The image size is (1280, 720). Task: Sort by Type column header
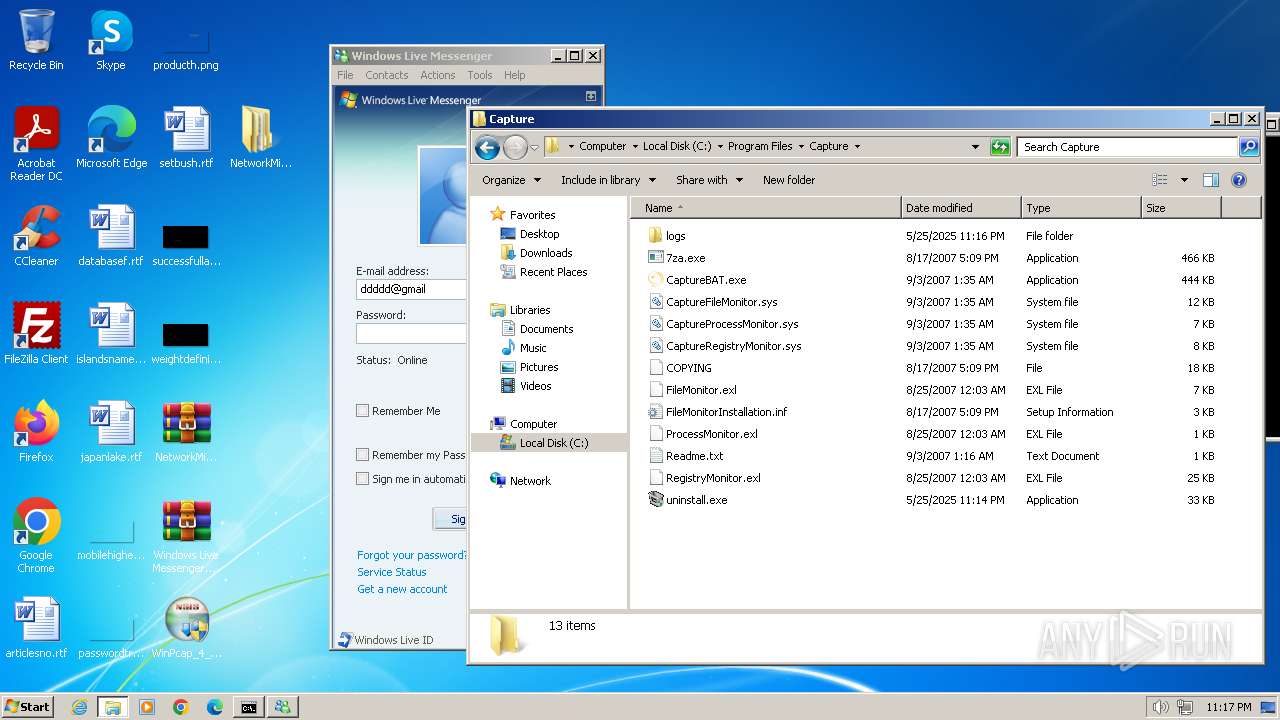(1081, 208)
